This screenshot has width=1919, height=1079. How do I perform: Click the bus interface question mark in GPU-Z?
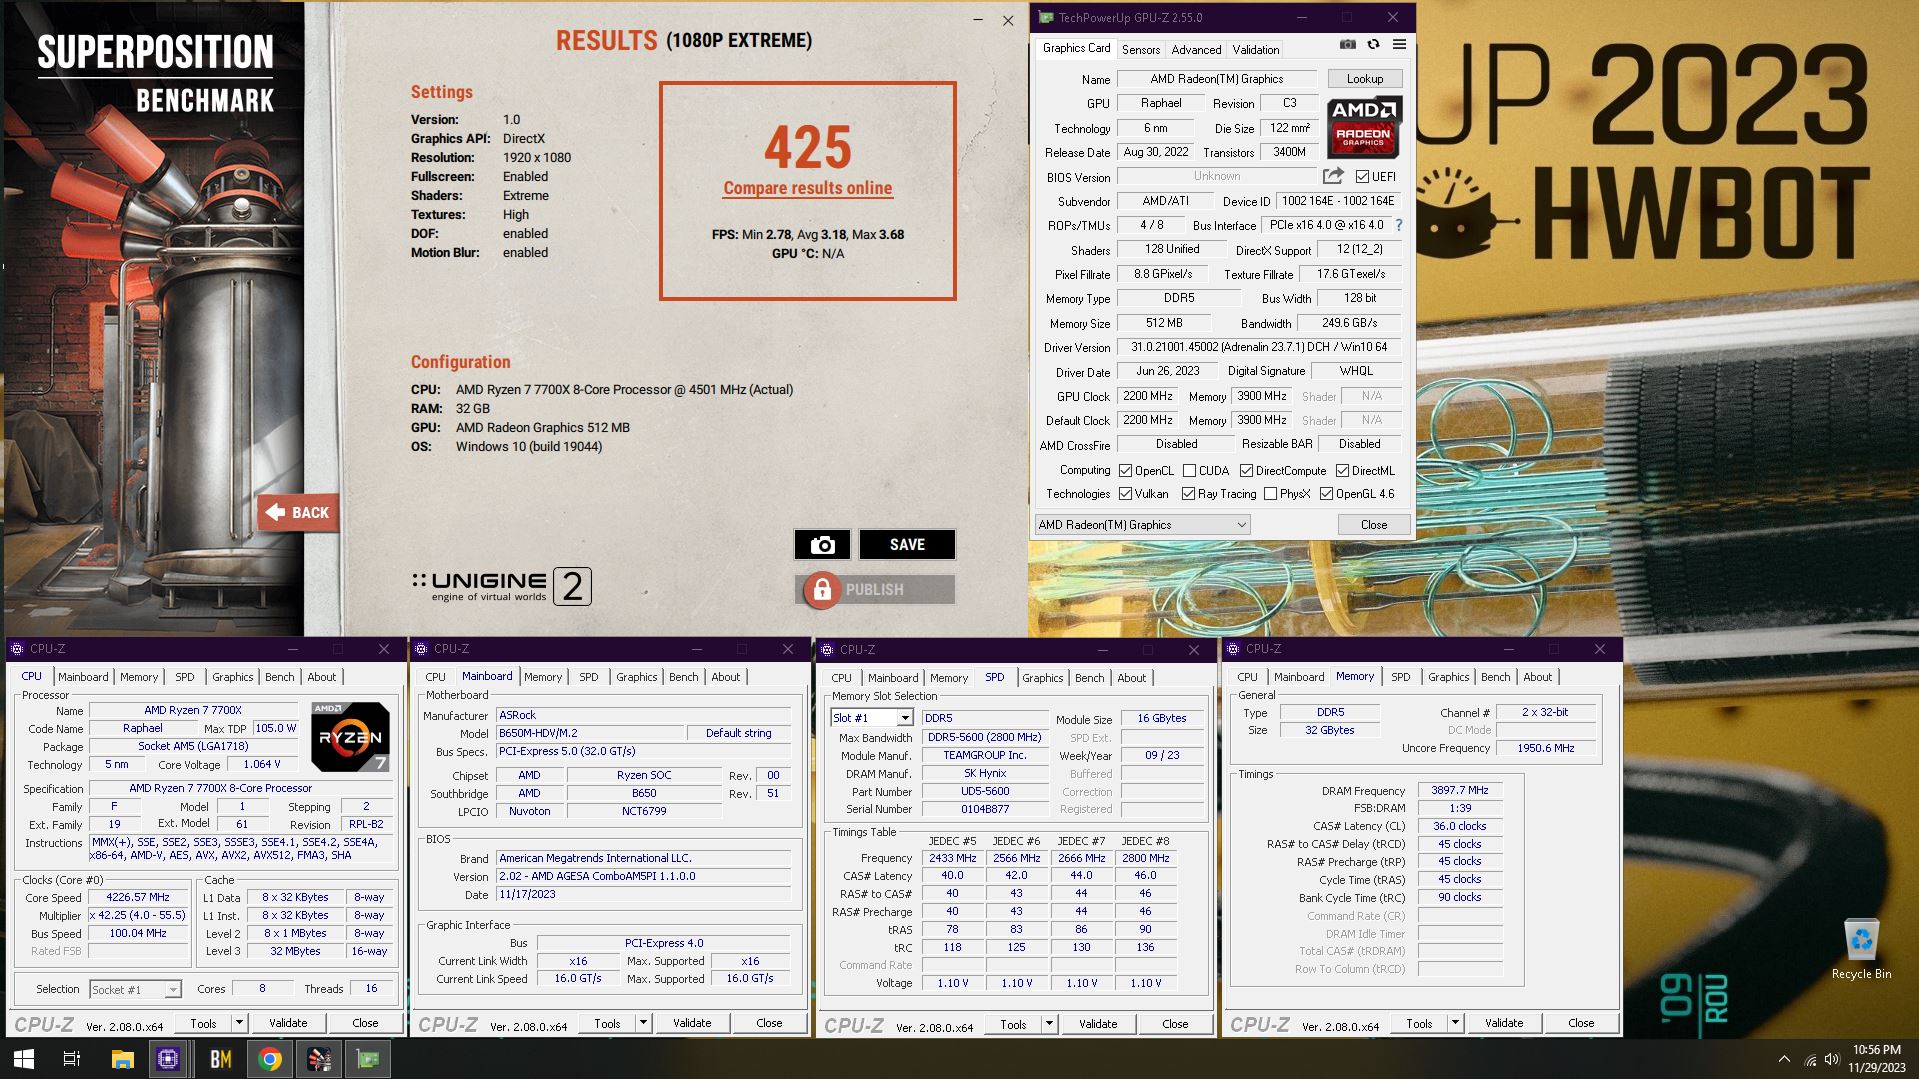tap(1398, 225)
